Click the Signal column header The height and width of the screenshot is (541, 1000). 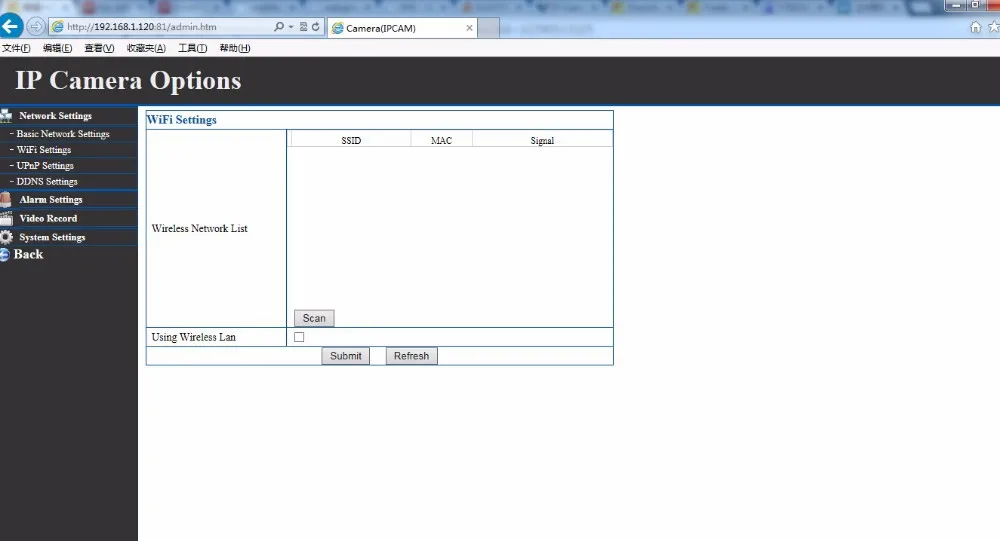(542, 140)
